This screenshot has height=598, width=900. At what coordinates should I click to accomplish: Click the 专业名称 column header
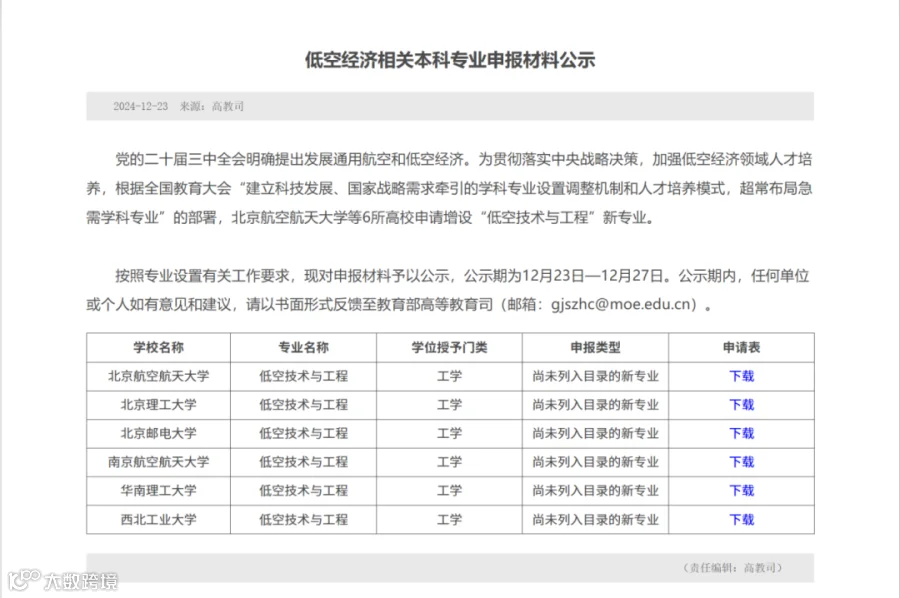(x=304, y=348)
